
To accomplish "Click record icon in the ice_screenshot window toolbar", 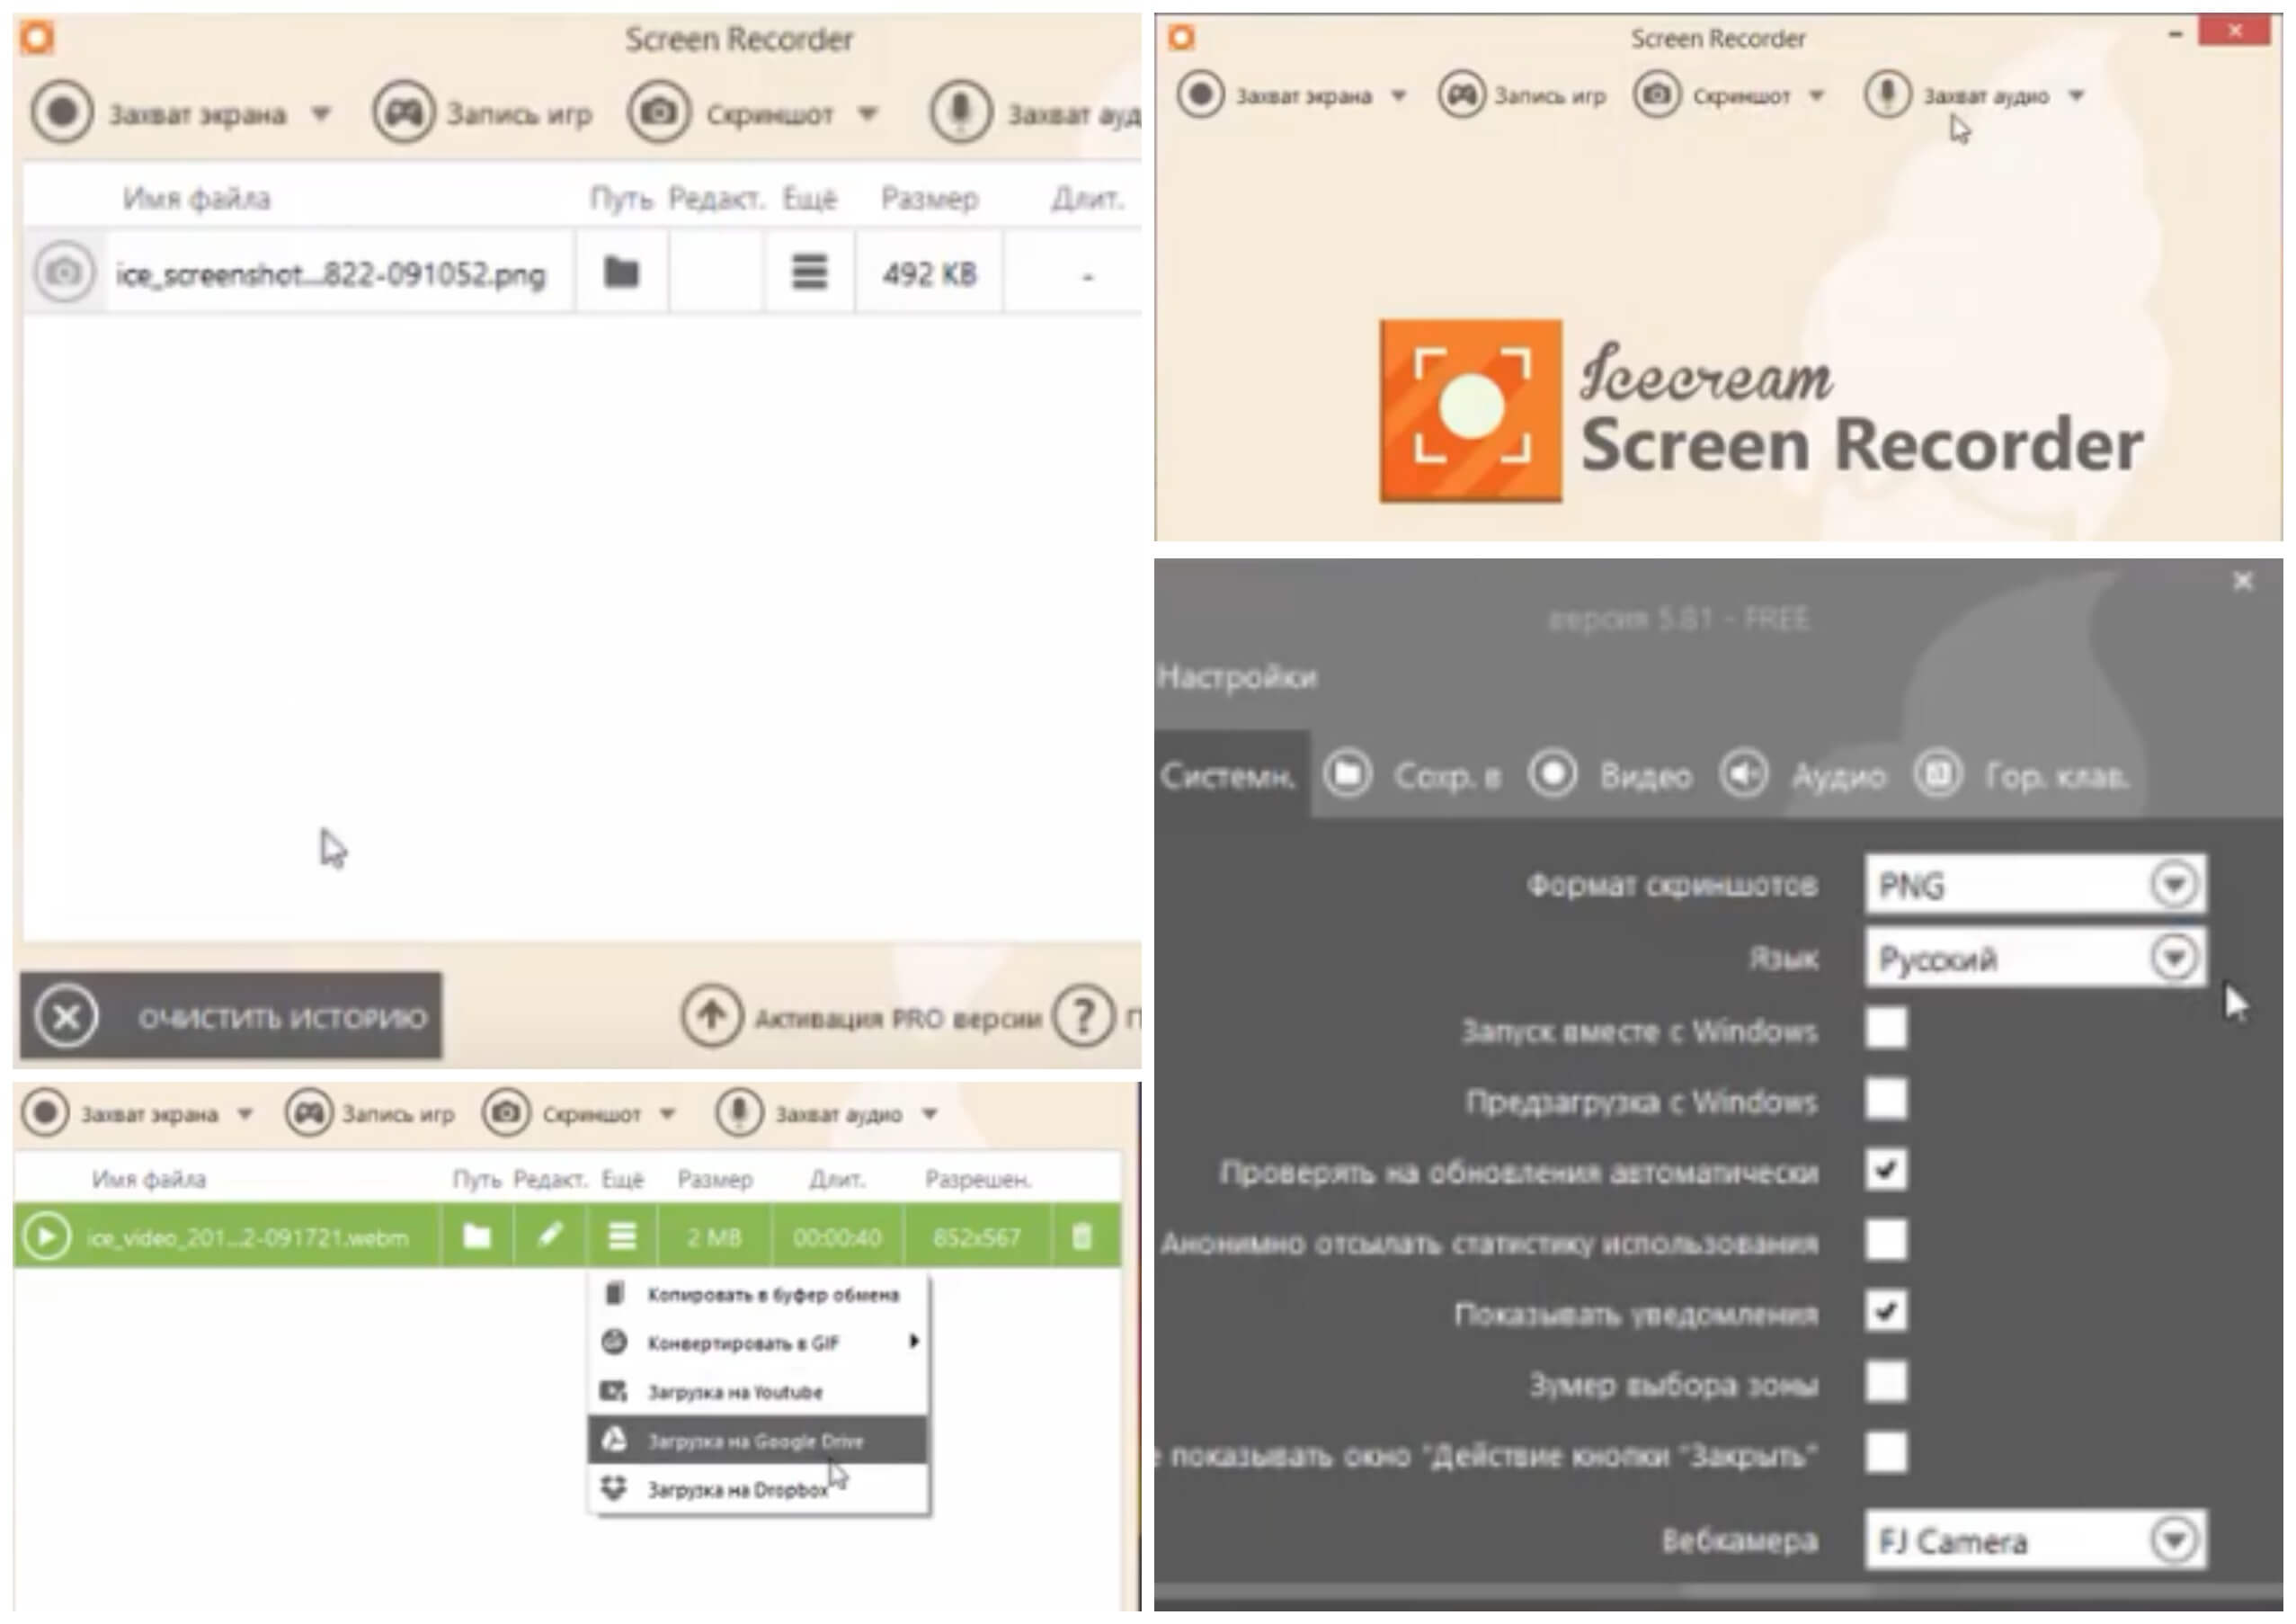I will pyautogui.click(x=62, y=112).
